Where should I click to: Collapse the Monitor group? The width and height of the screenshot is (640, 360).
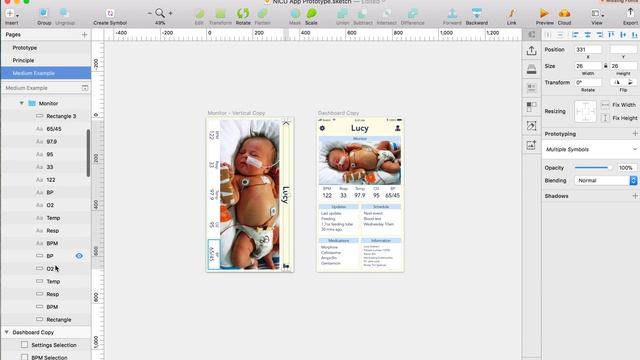pyautogui.click(x=22, y=103)
